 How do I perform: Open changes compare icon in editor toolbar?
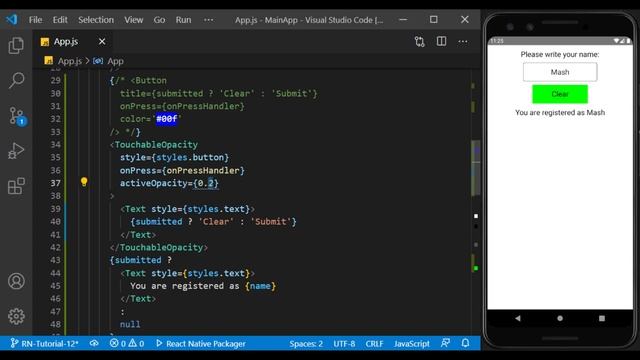coord(420,41)
